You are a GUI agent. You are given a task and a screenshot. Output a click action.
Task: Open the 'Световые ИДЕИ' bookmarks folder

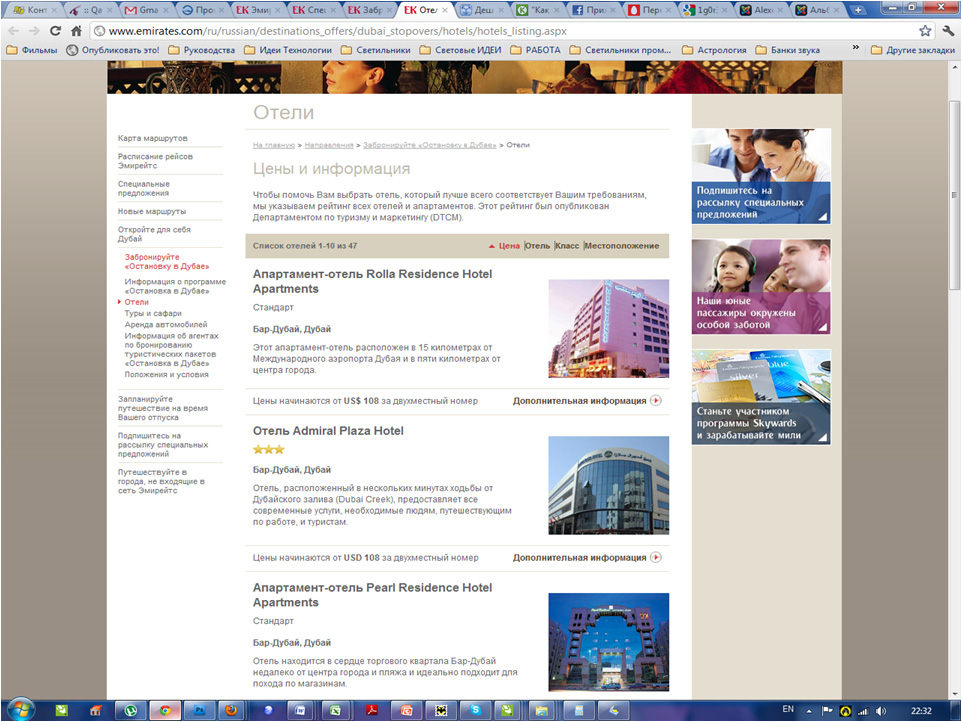click(461, 50)
